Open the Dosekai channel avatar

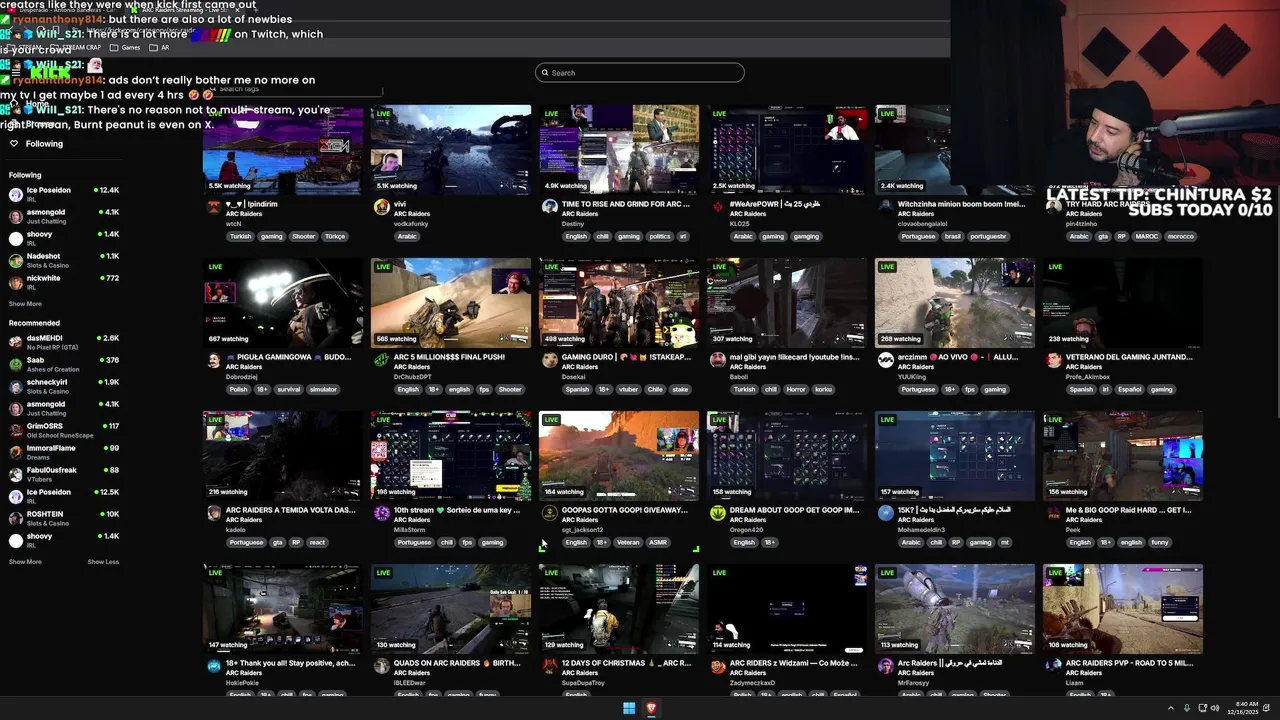[x=550, y=360]
